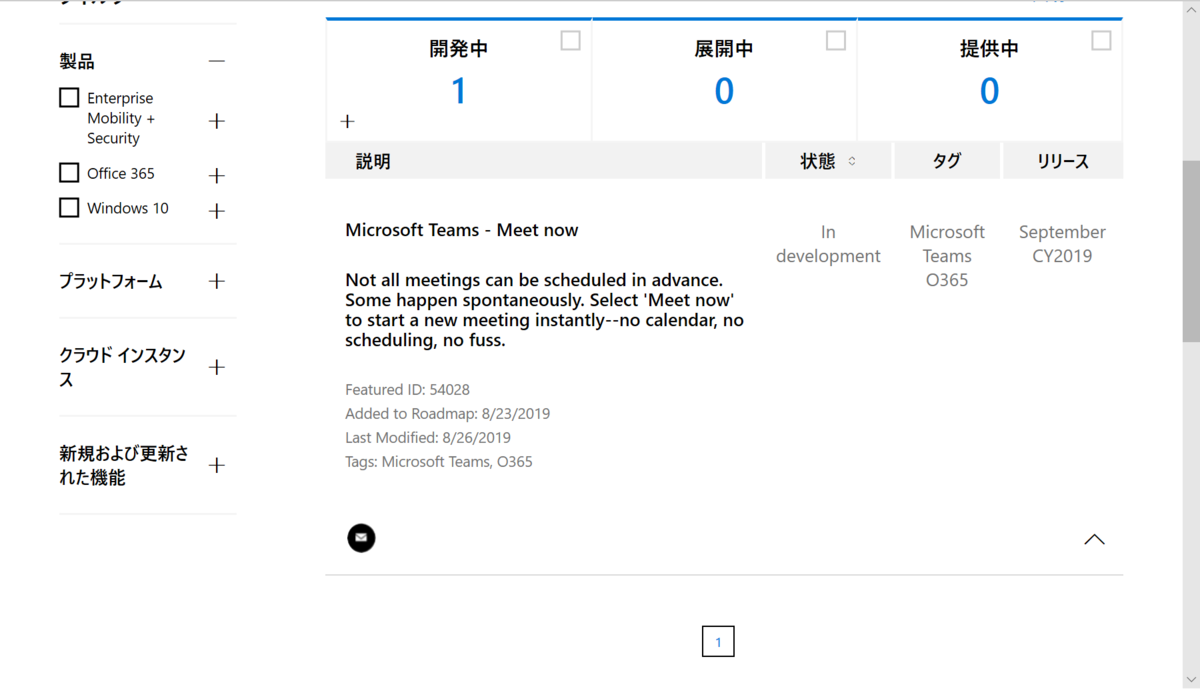The image size is (1200, 689).
Task: Click the Featured ID: 54028 text
Action: point(407,390)
